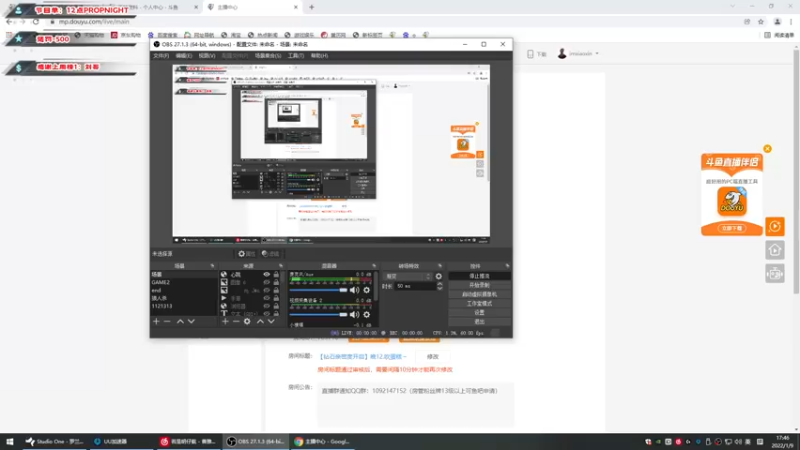Mute the second mixer audio channel
The width and height of the screenshot is (800, 450).
tap(355, 314)
